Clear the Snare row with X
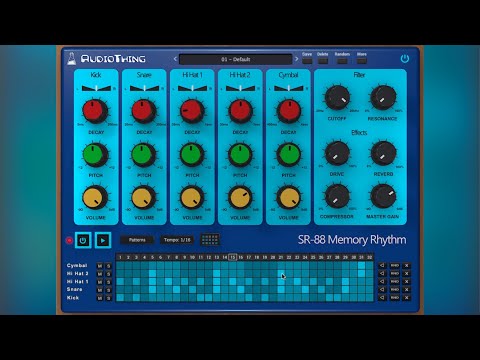 (x=406, y=289)
